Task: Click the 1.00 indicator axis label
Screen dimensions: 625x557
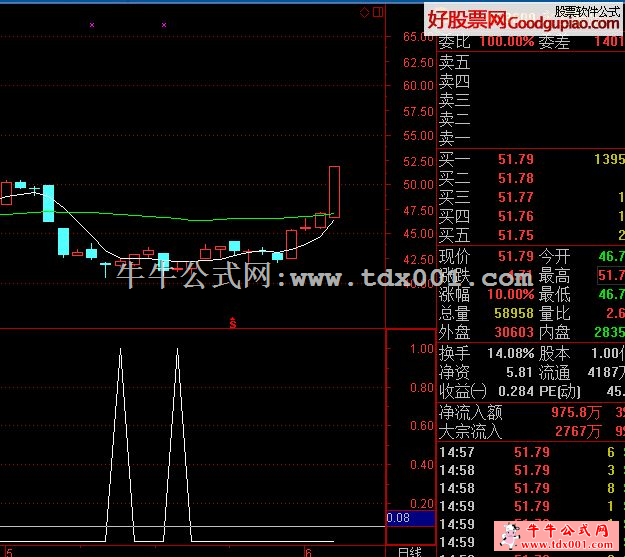Action: pyautogui.click(x=422, y=349)
